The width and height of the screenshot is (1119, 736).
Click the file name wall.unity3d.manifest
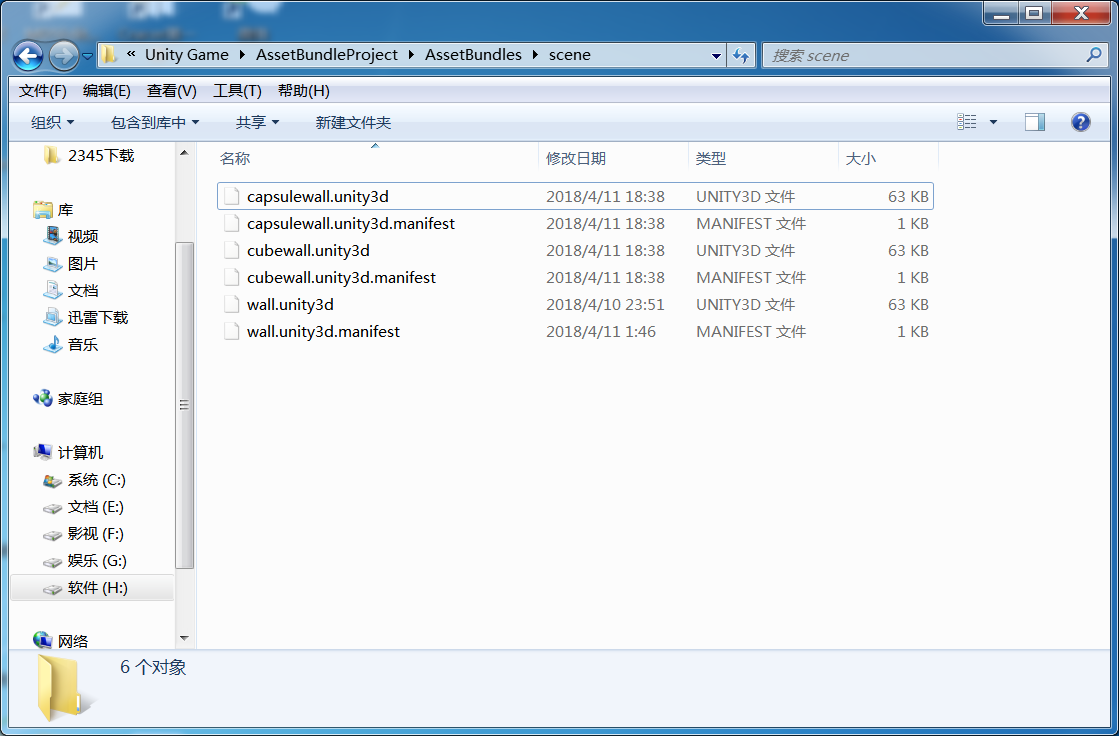pyautogui.click(x=323, y=332)
